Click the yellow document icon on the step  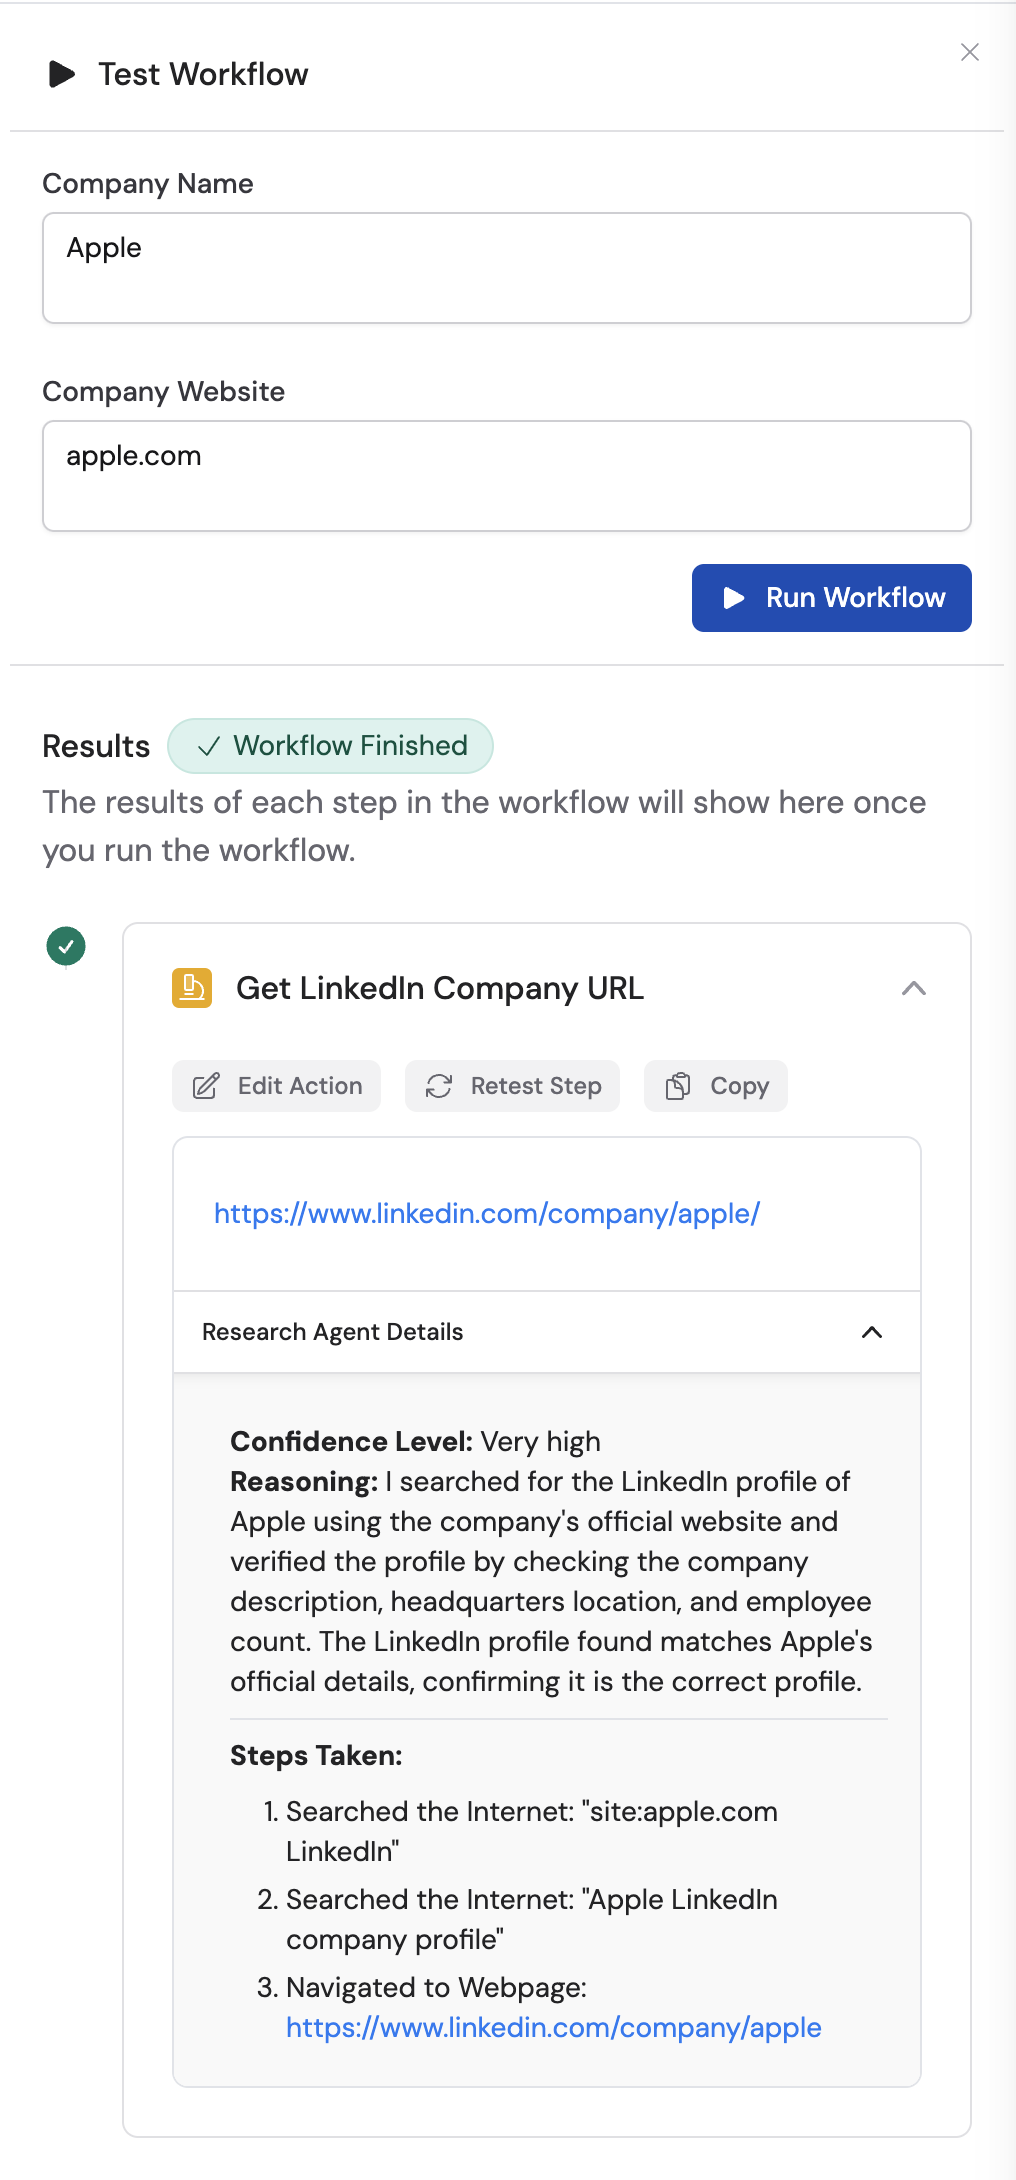click(191, 988)
